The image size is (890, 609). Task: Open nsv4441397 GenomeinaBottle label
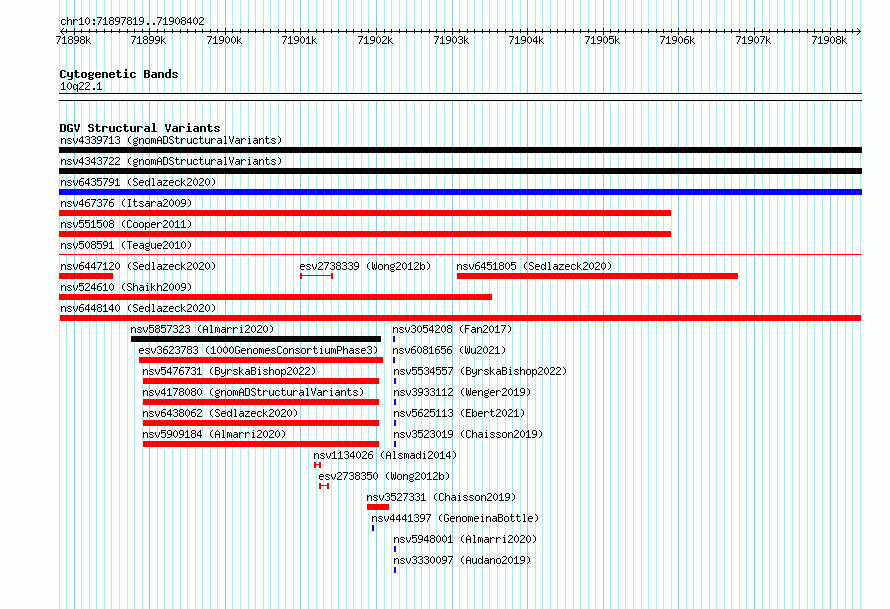point(455,518)
